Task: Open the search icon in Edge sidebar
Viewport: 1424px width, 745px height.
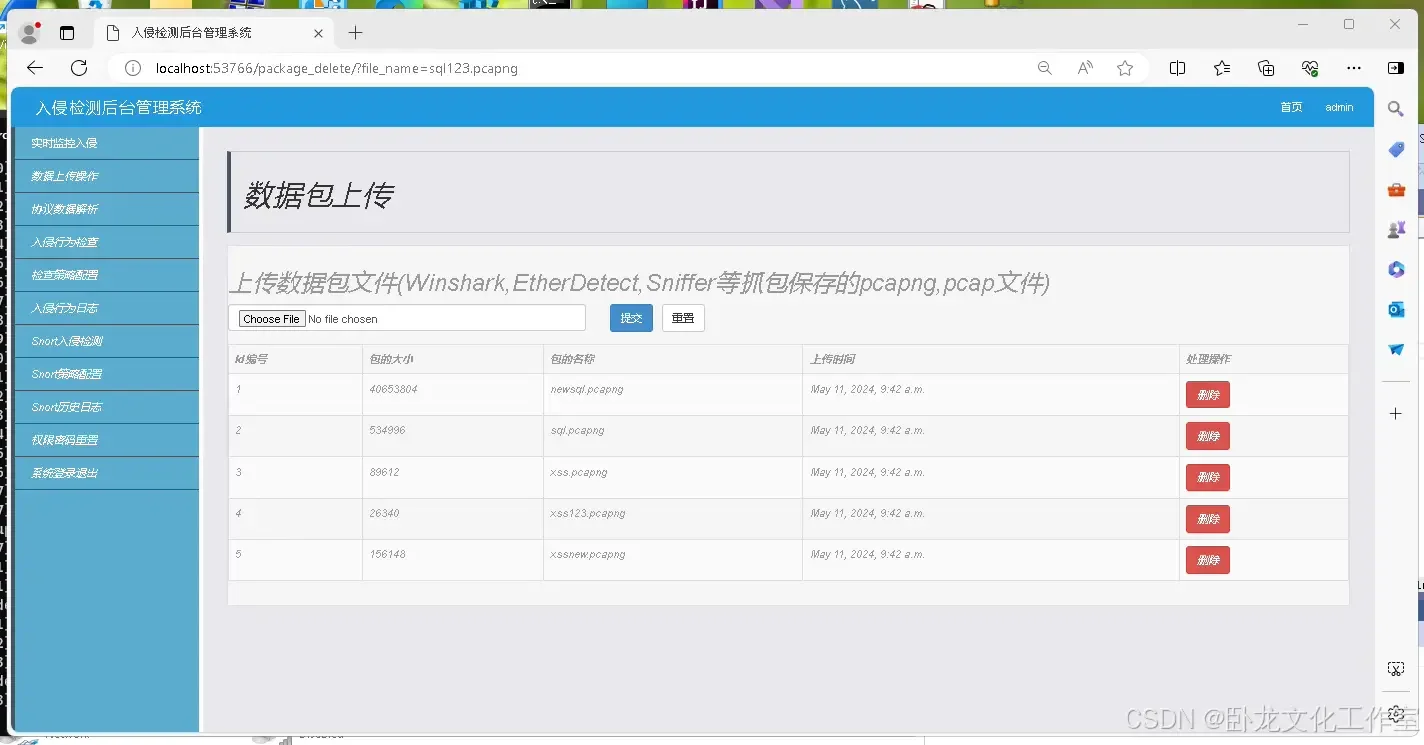Action: [1395, 109]
